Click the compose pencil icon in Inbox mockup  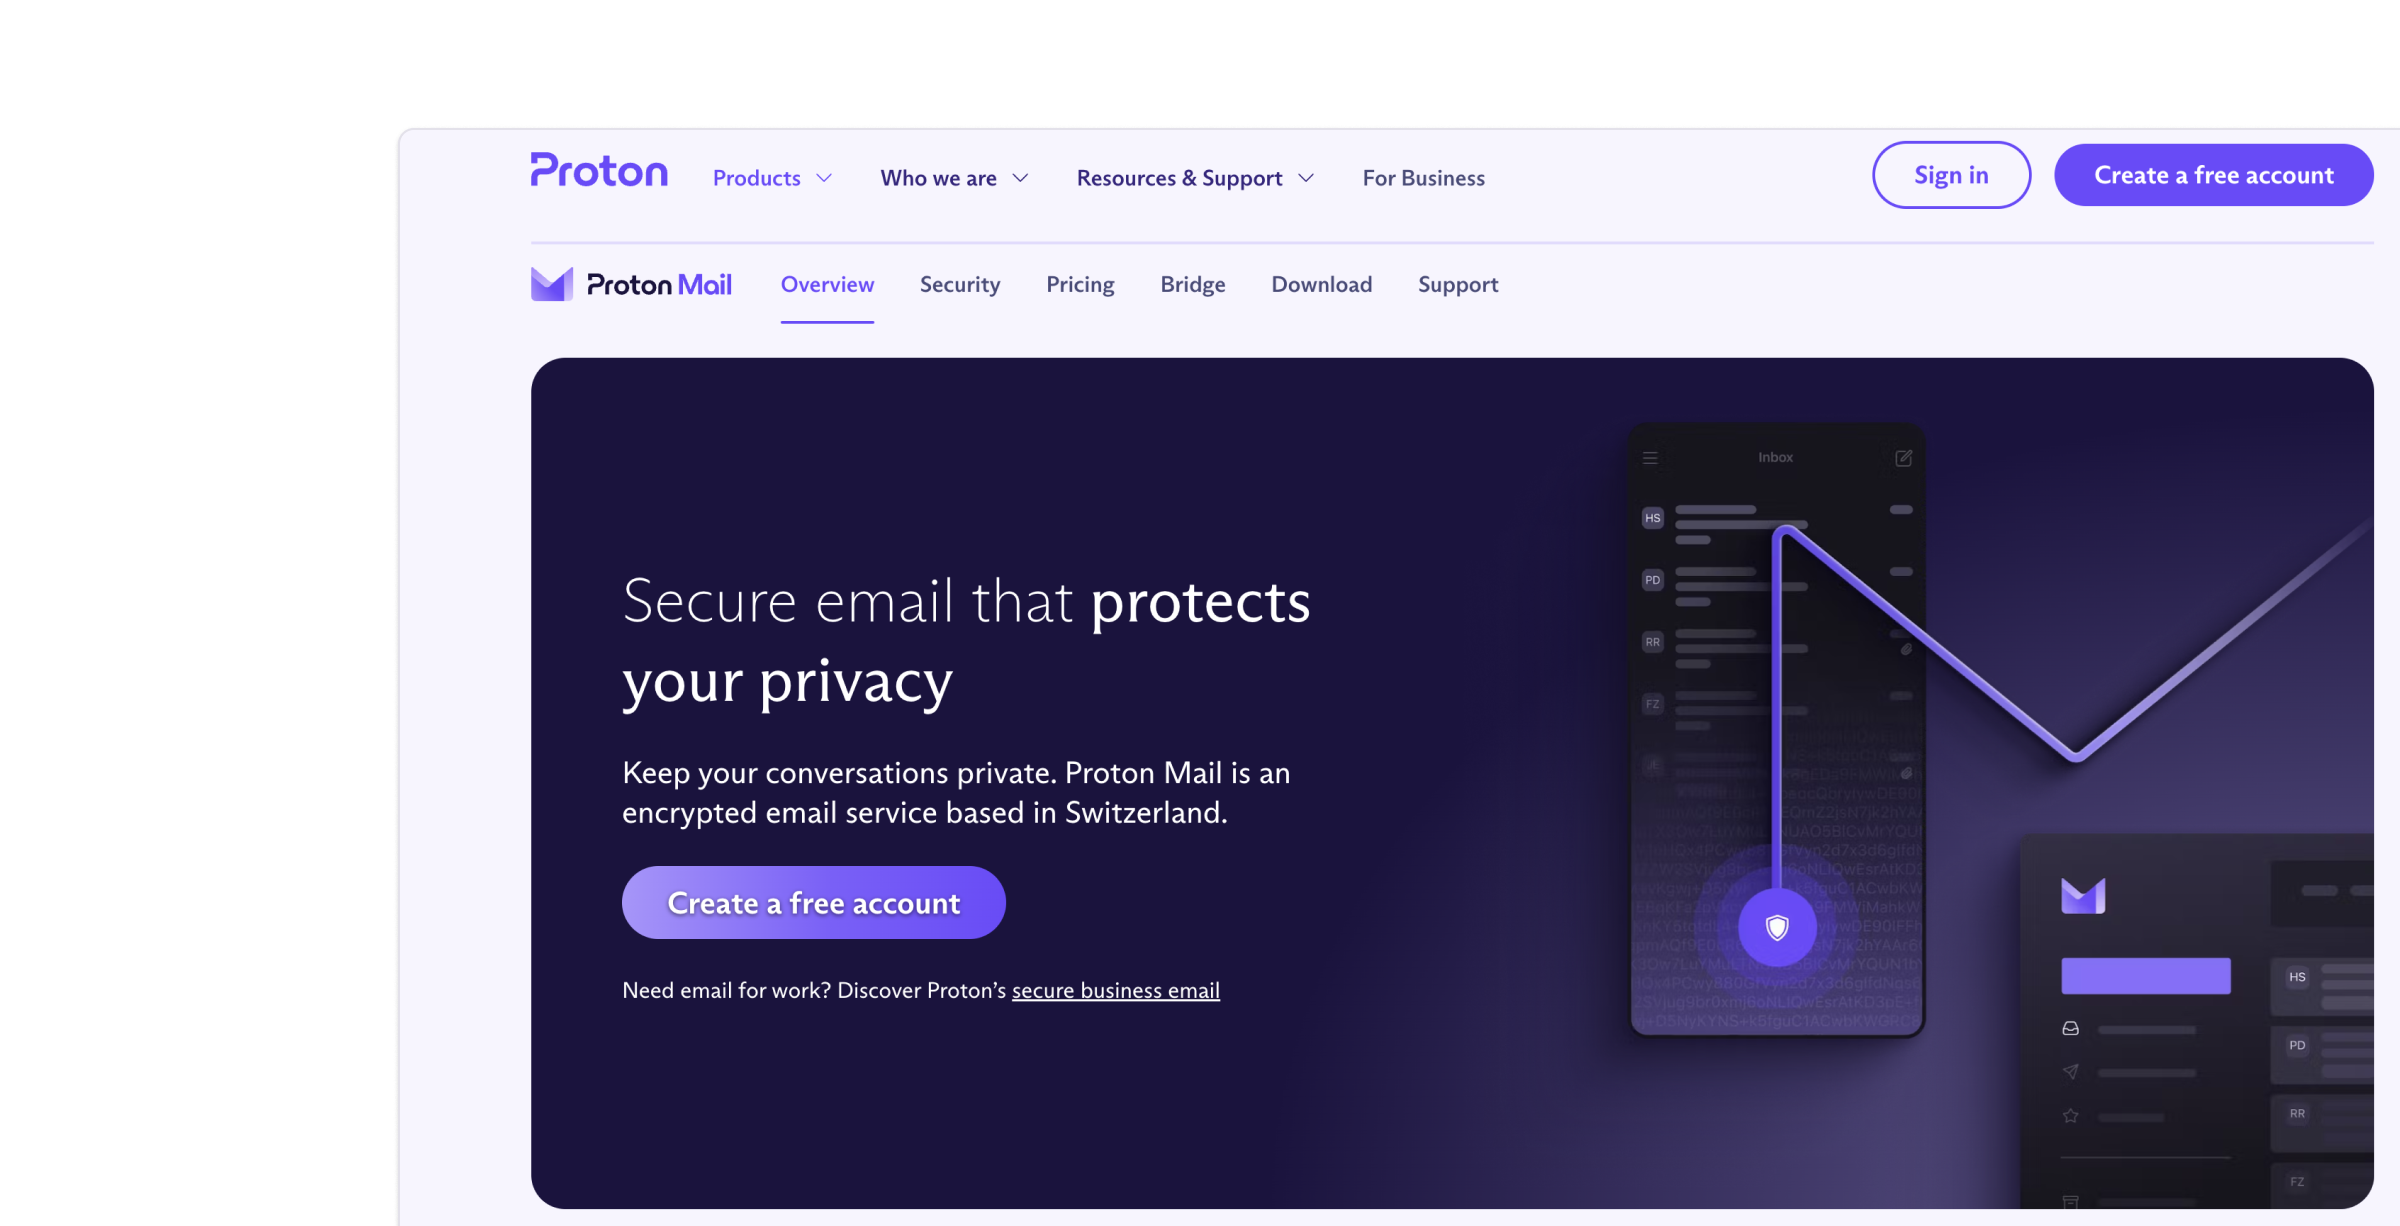point(1904,458)
